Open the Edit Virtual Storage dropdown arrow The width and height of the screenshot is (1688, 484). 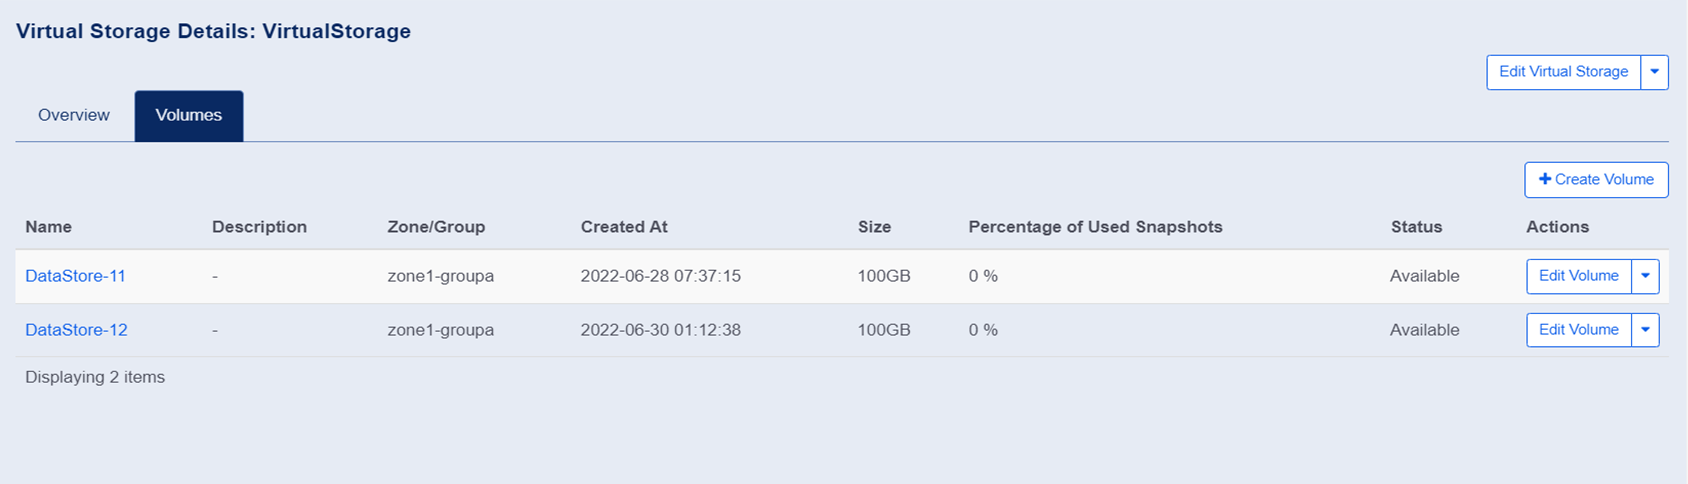tap(1654, 72)
